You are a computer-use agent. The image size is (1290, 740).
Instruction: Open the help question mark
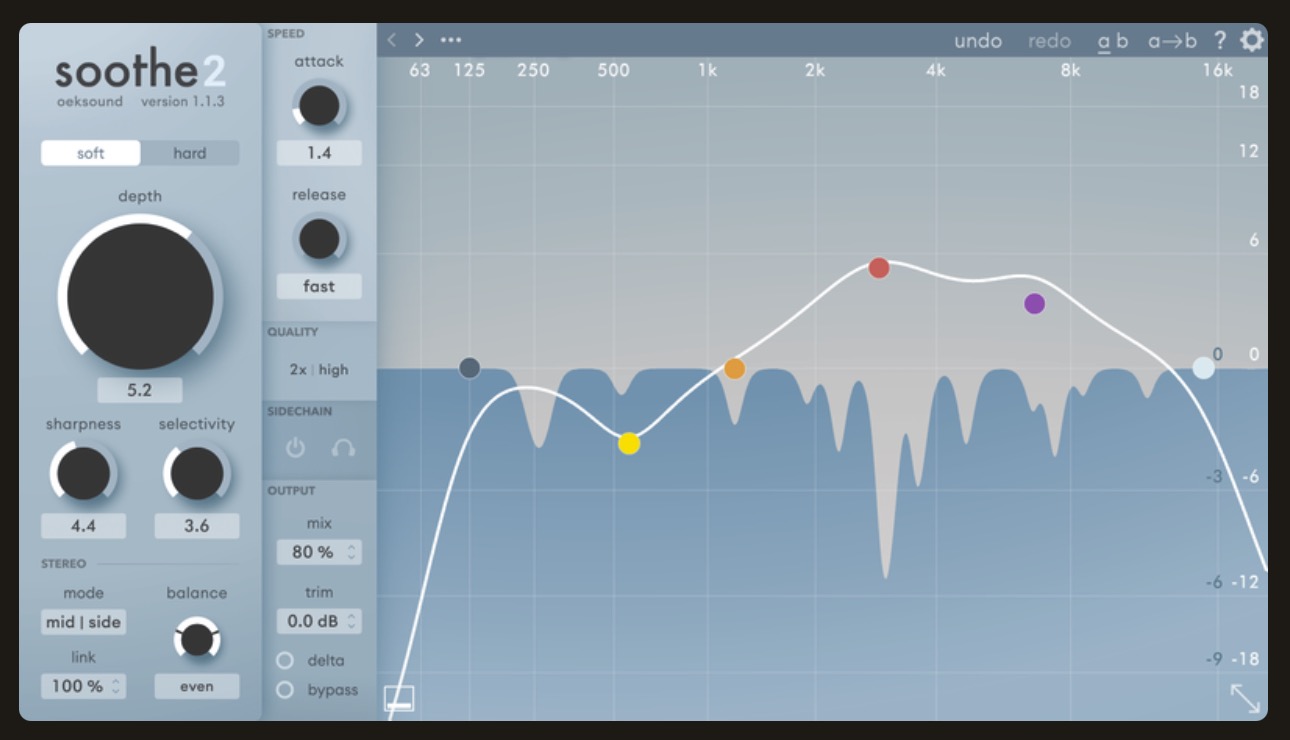[1220, 40]
